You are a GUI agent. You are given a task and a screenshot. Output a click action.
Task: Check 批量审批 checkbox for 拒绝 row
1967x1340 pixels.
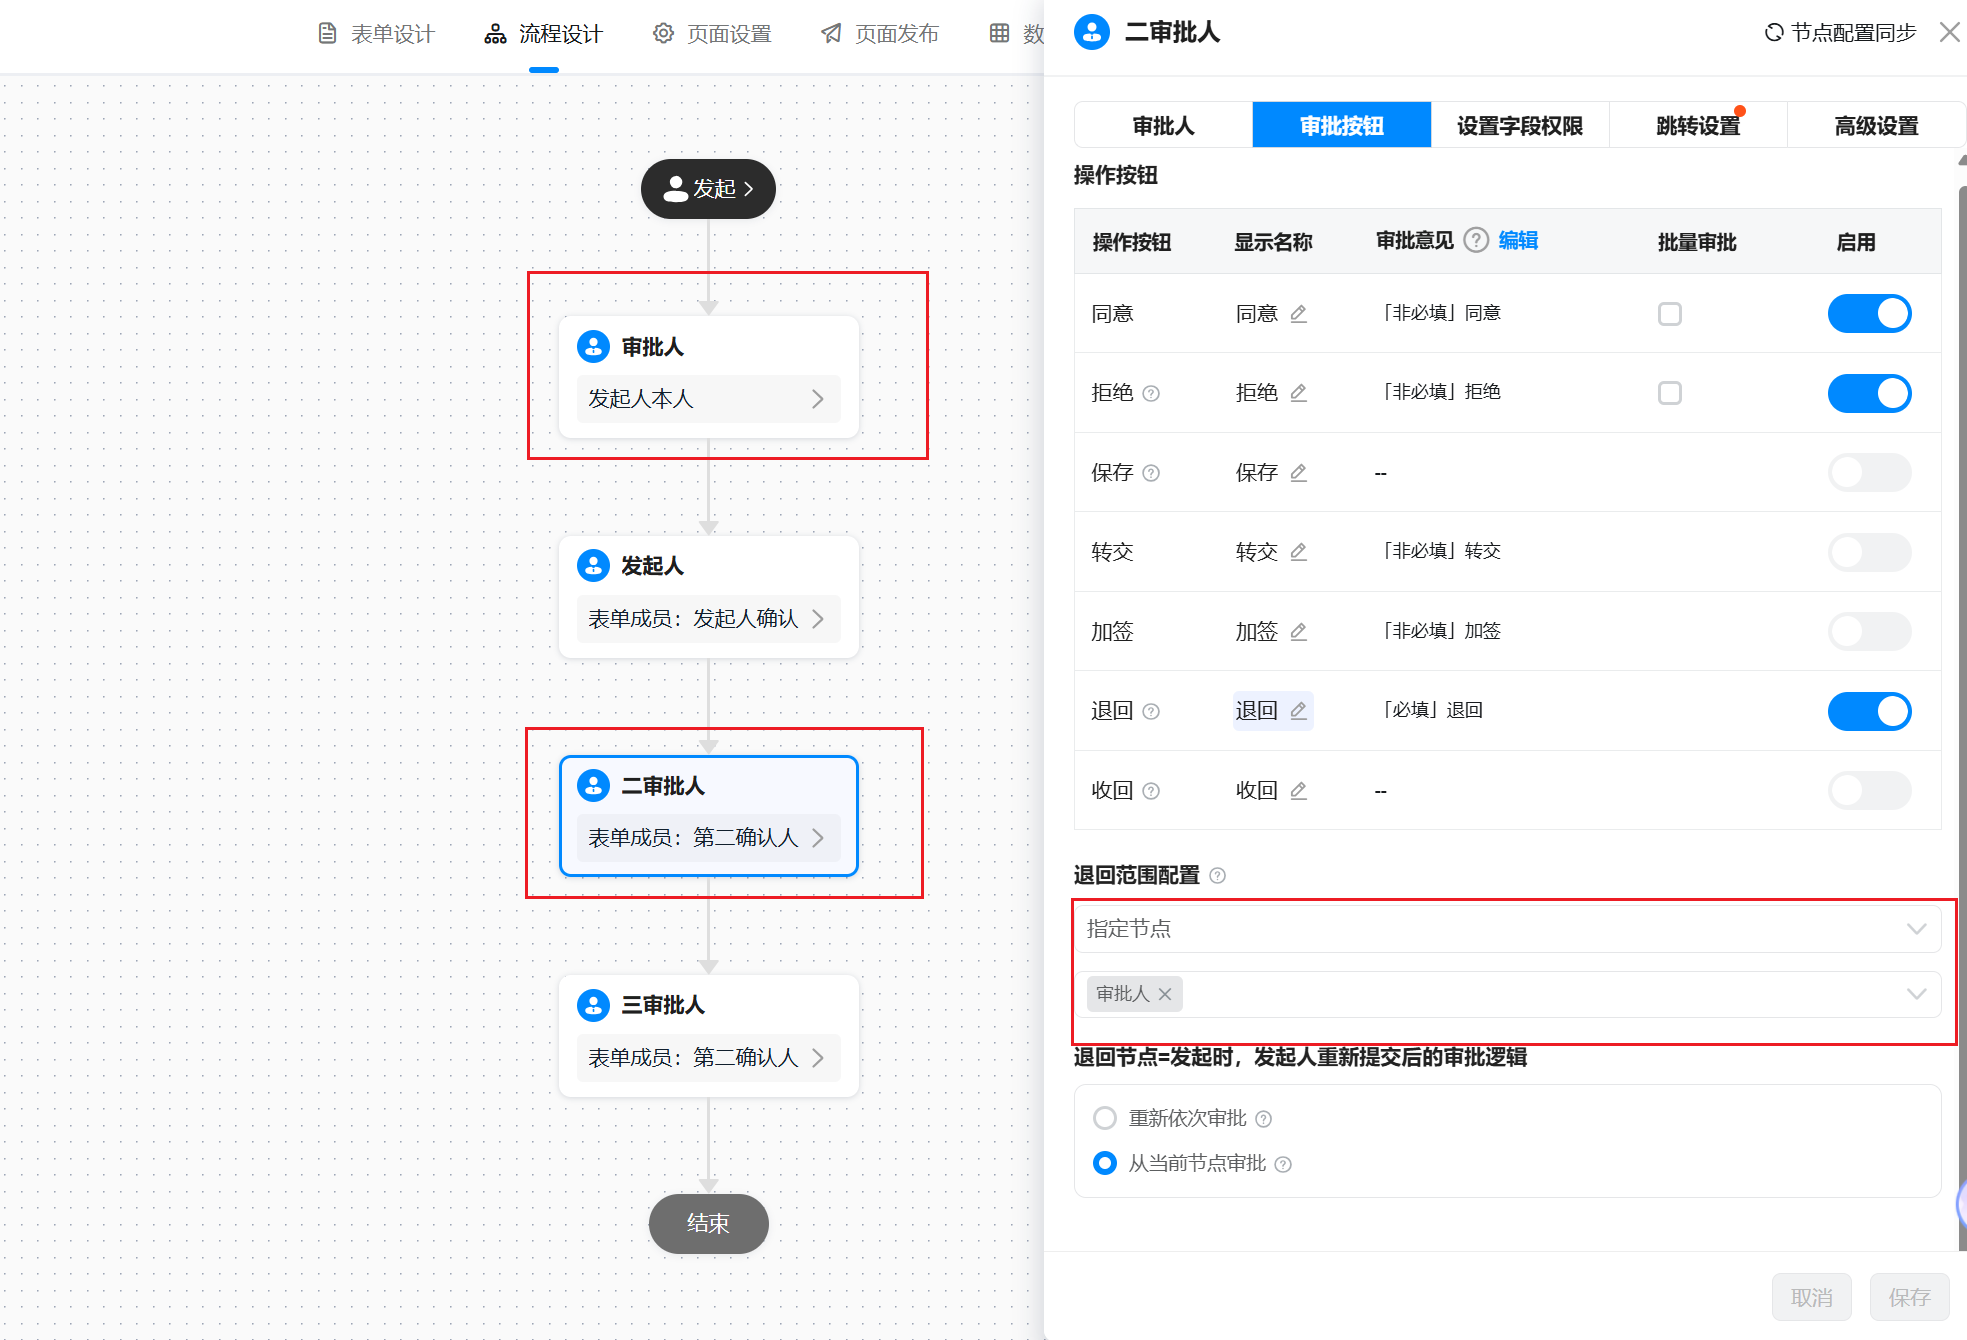[1669, 393]
